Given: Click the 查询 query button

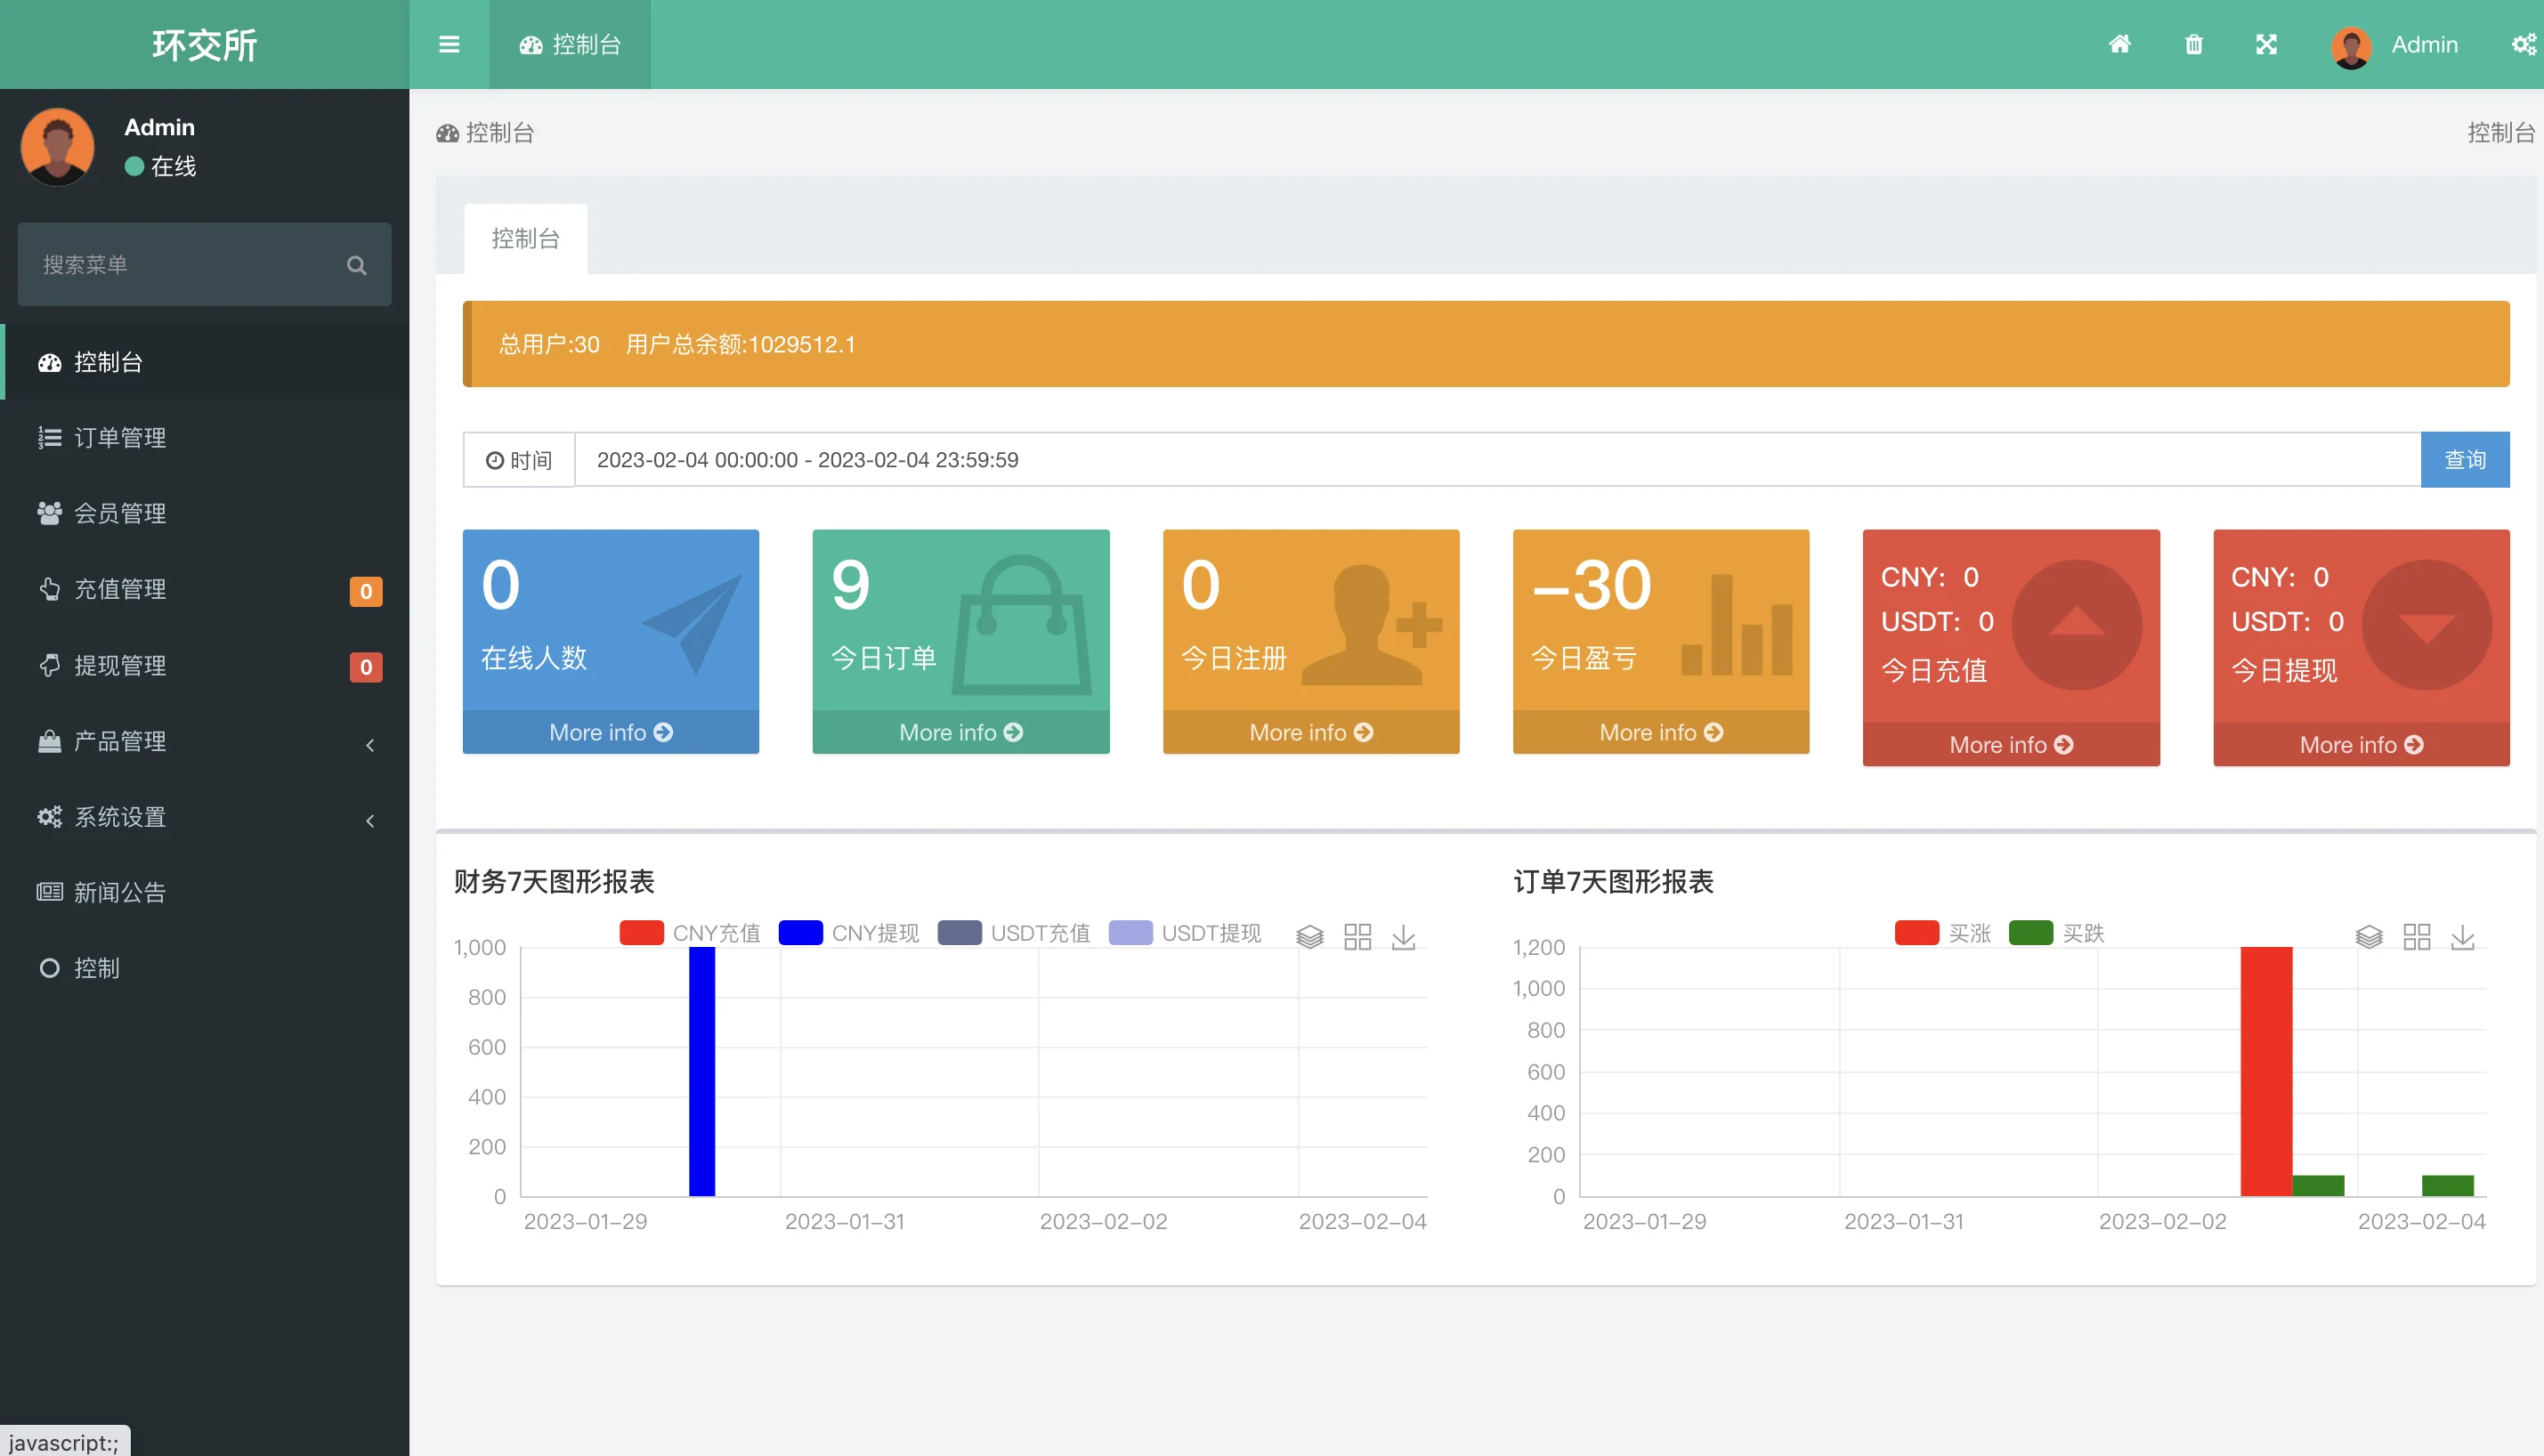Looking at the screenshot, I should pyautogui.click(x=2464, y=459).
